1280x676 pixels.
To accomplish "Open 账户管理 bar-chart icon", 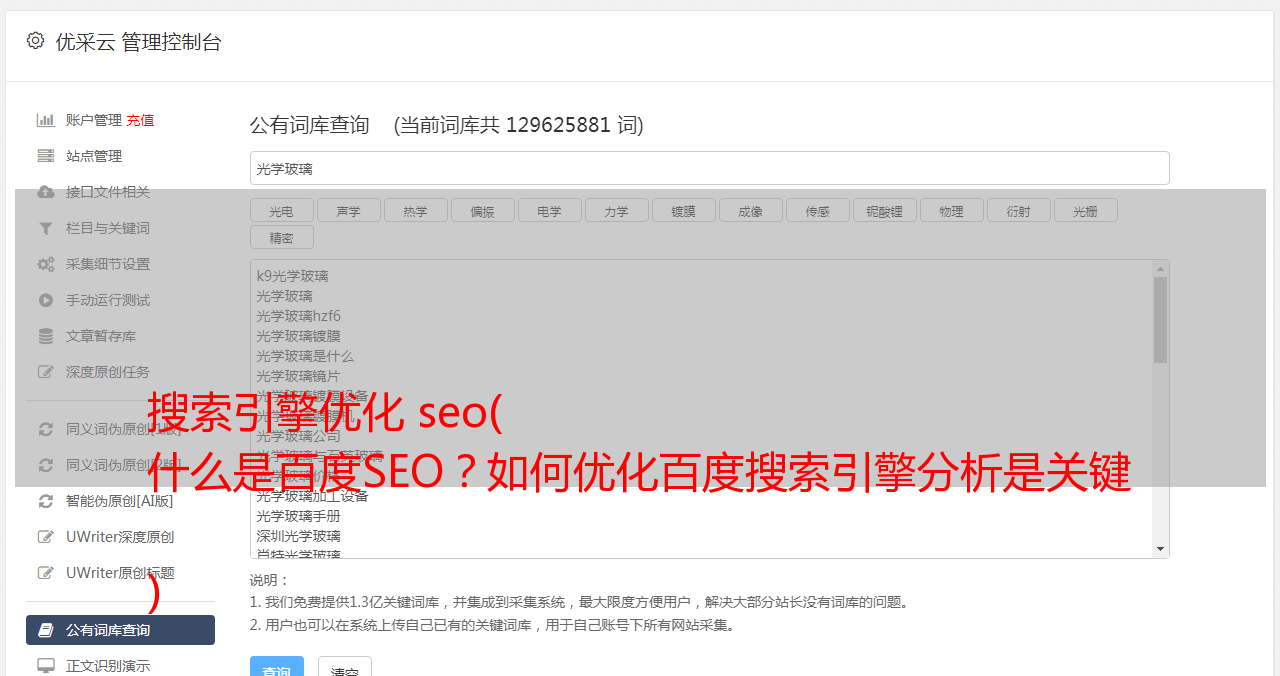I will coord(46,120).
